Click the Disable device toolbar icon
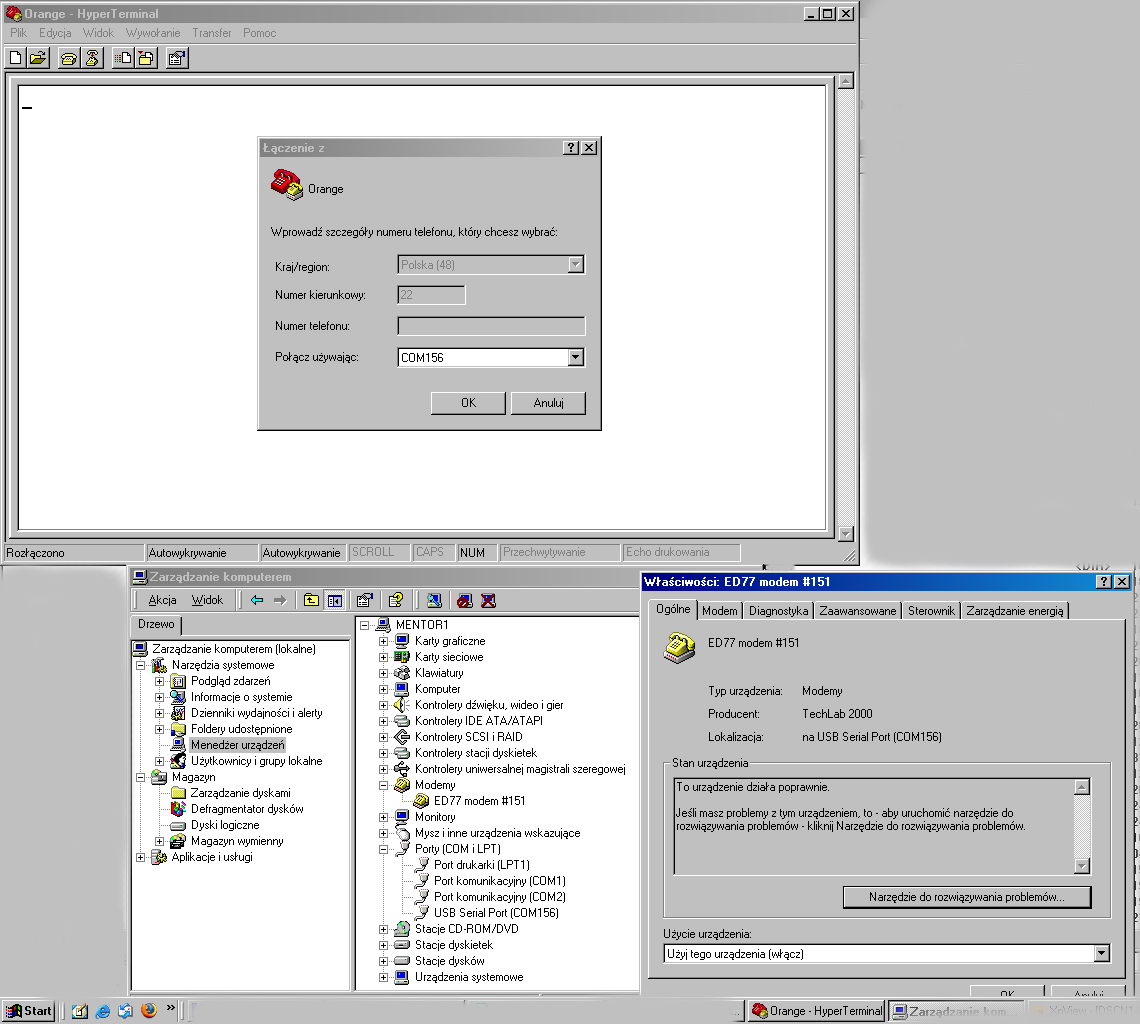 [x=465, y=600]
